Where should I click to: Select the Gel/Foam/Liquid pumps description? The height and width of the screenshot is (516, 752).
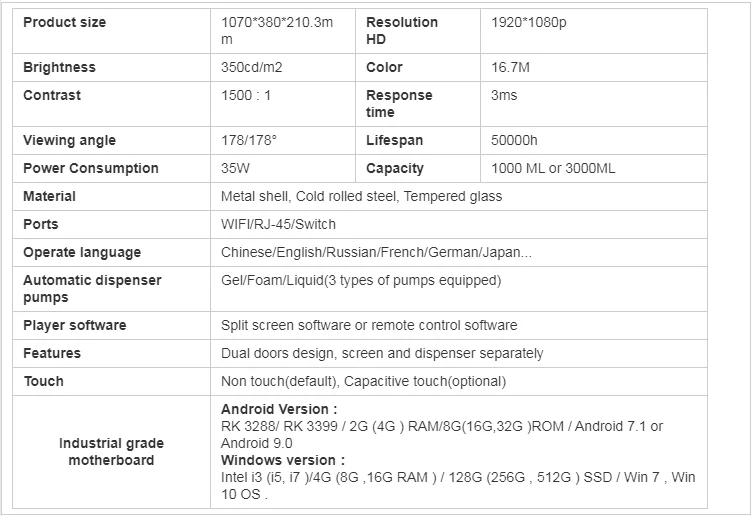coord(361,280)
